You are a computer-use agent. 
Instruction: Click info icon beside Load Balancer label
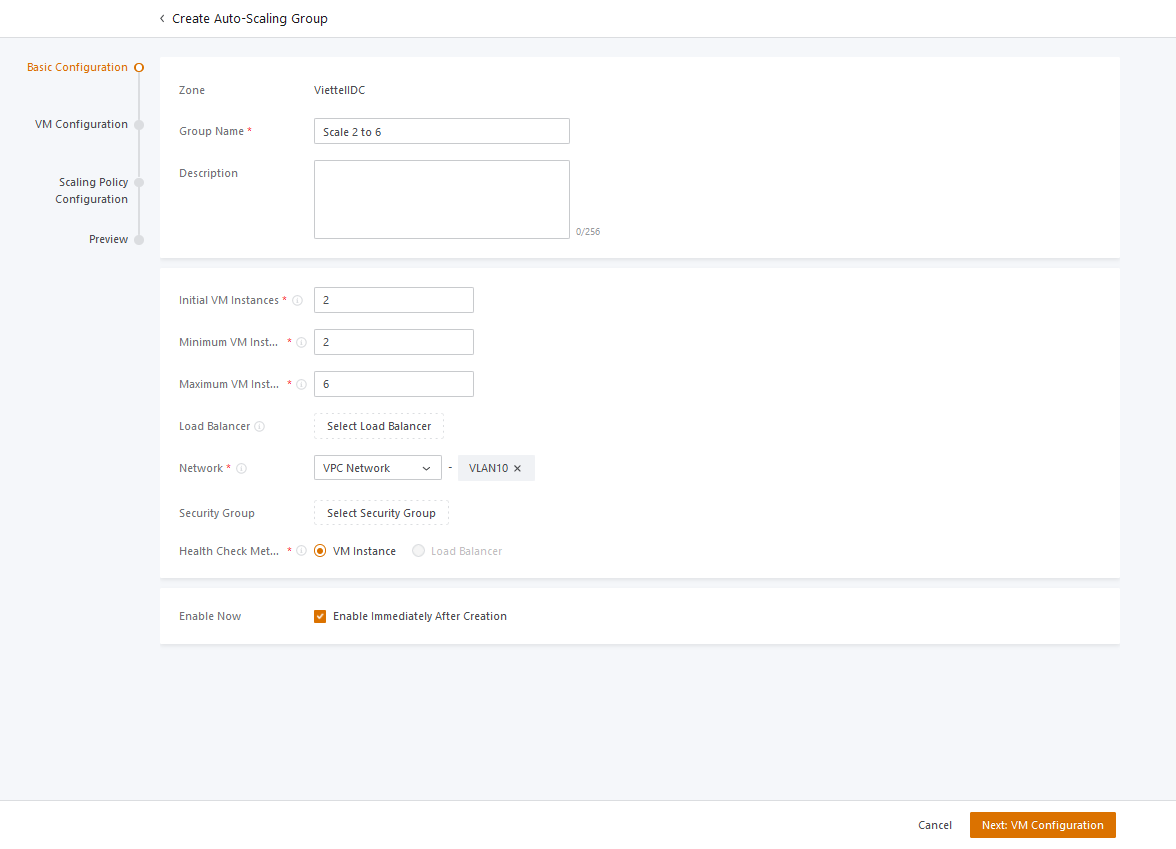(260, 427)
